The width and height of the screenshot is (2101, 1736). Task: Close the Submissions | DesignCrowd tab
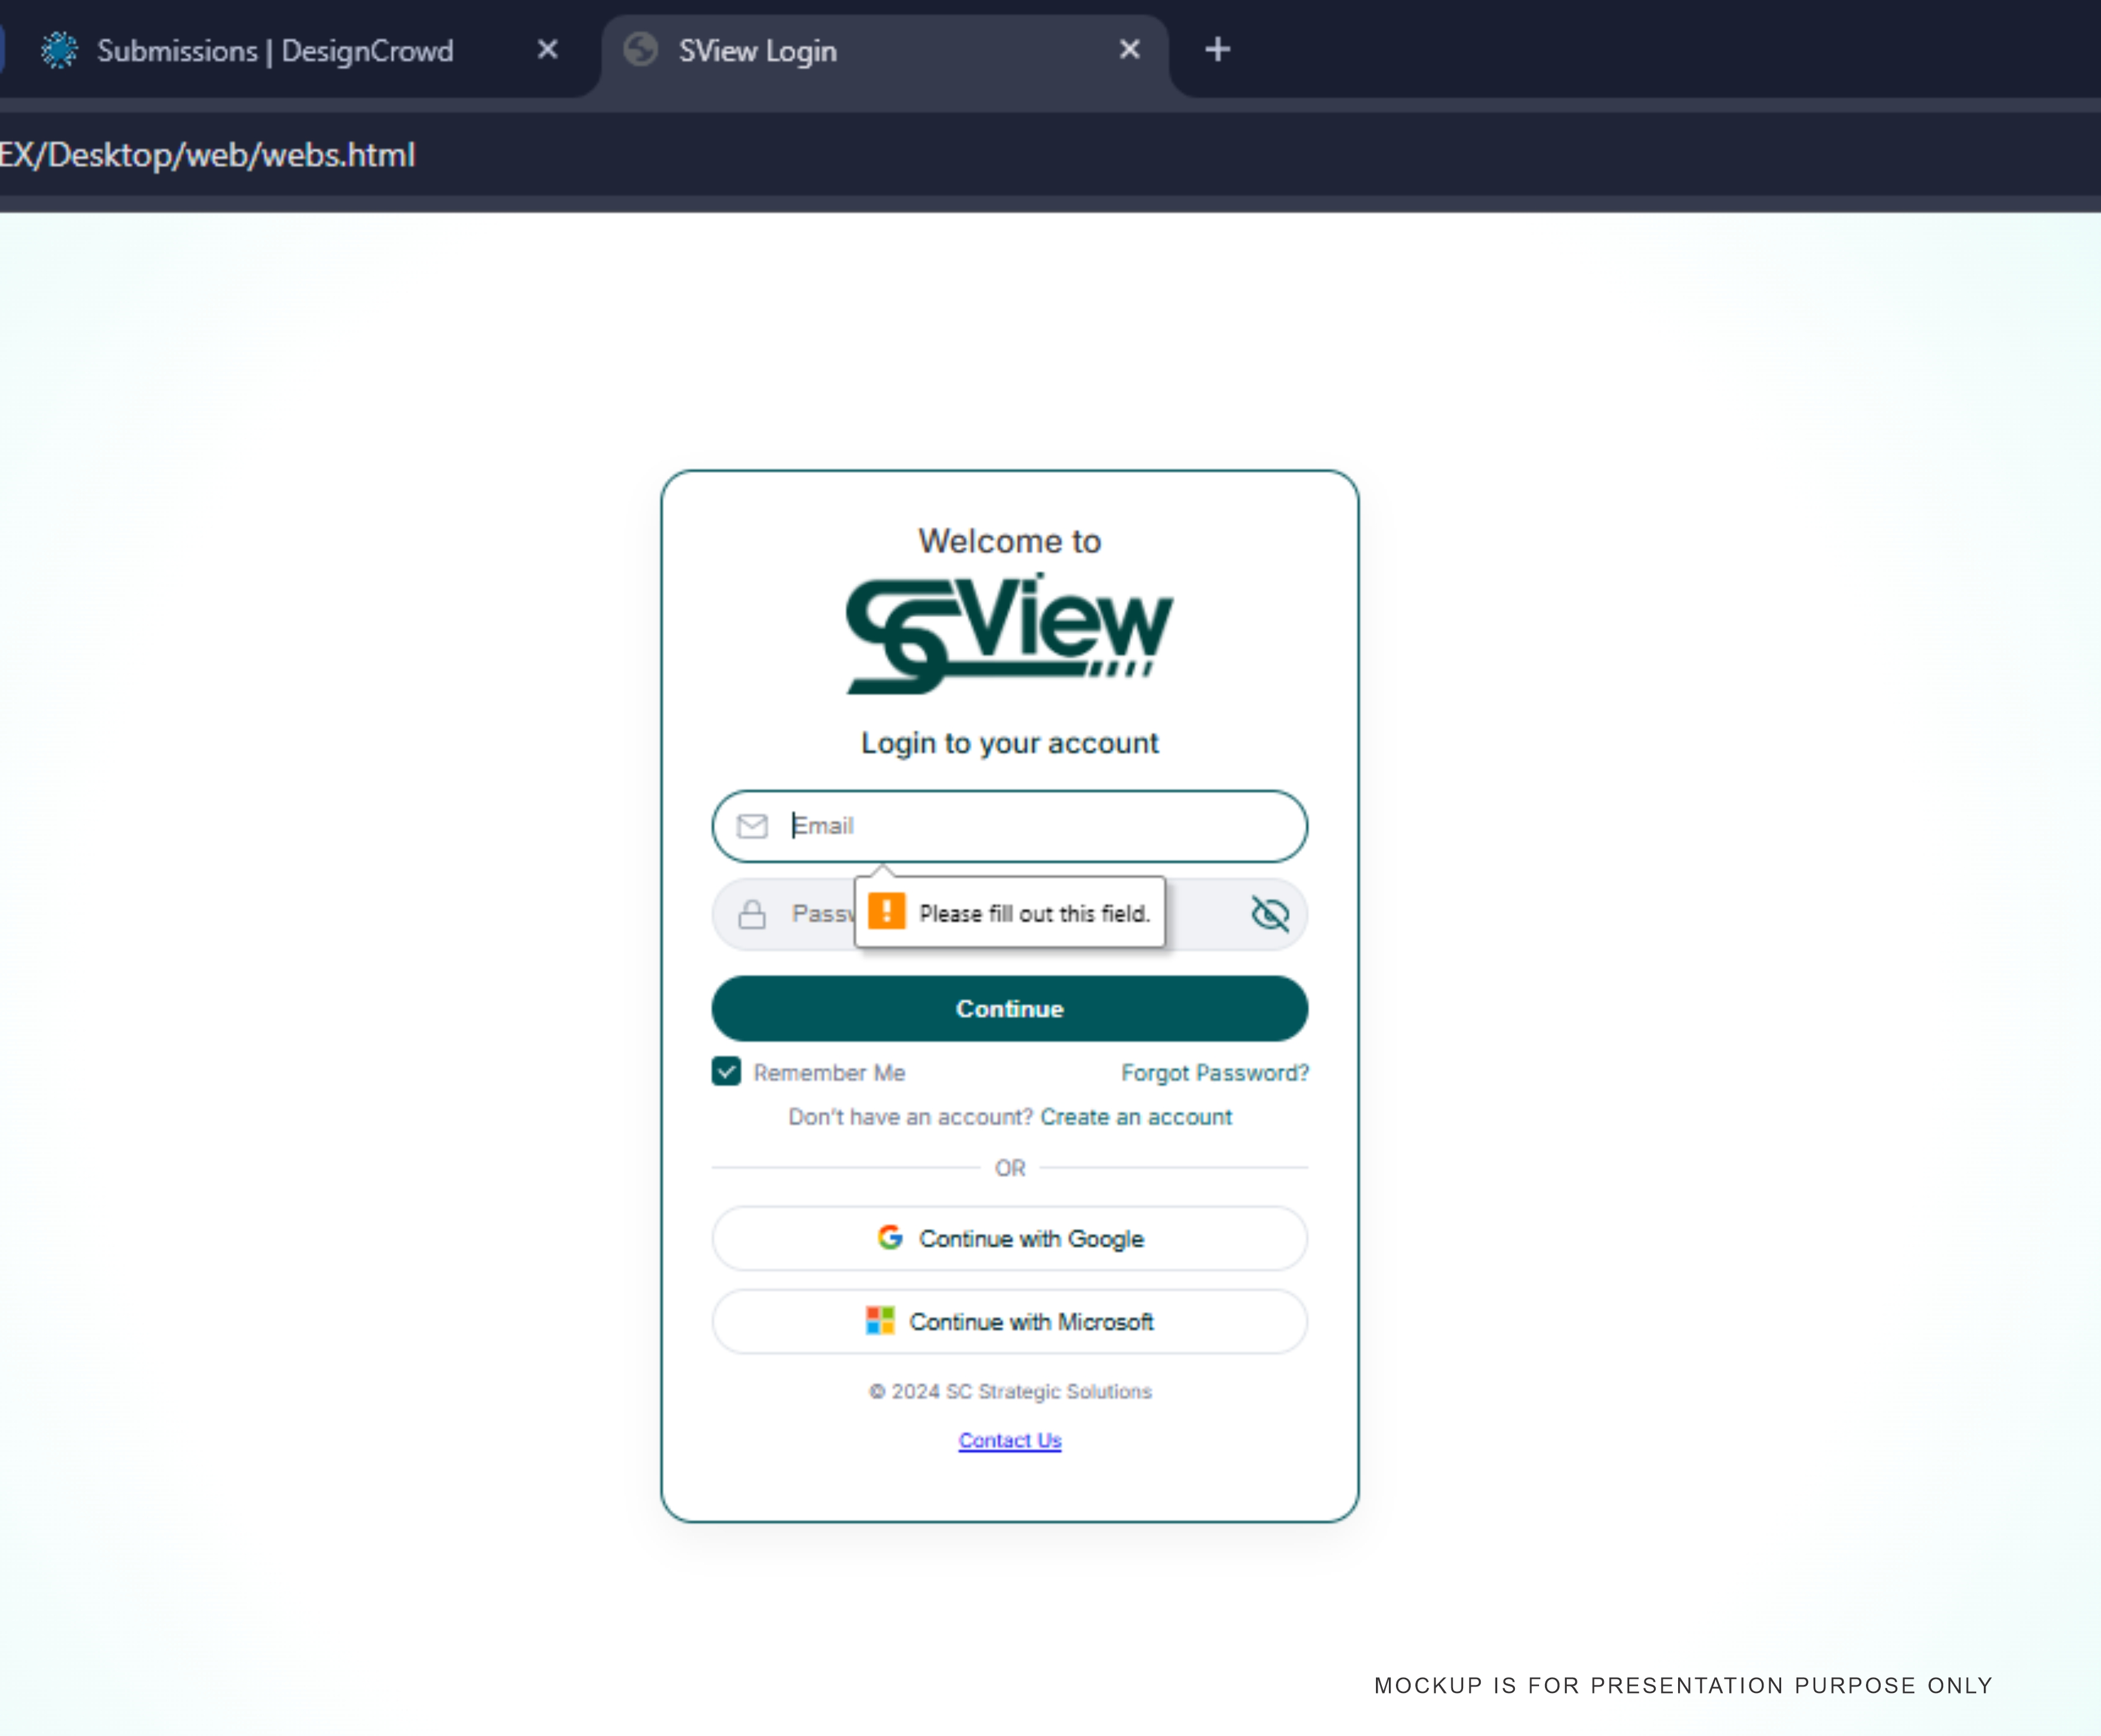(547, 50)
